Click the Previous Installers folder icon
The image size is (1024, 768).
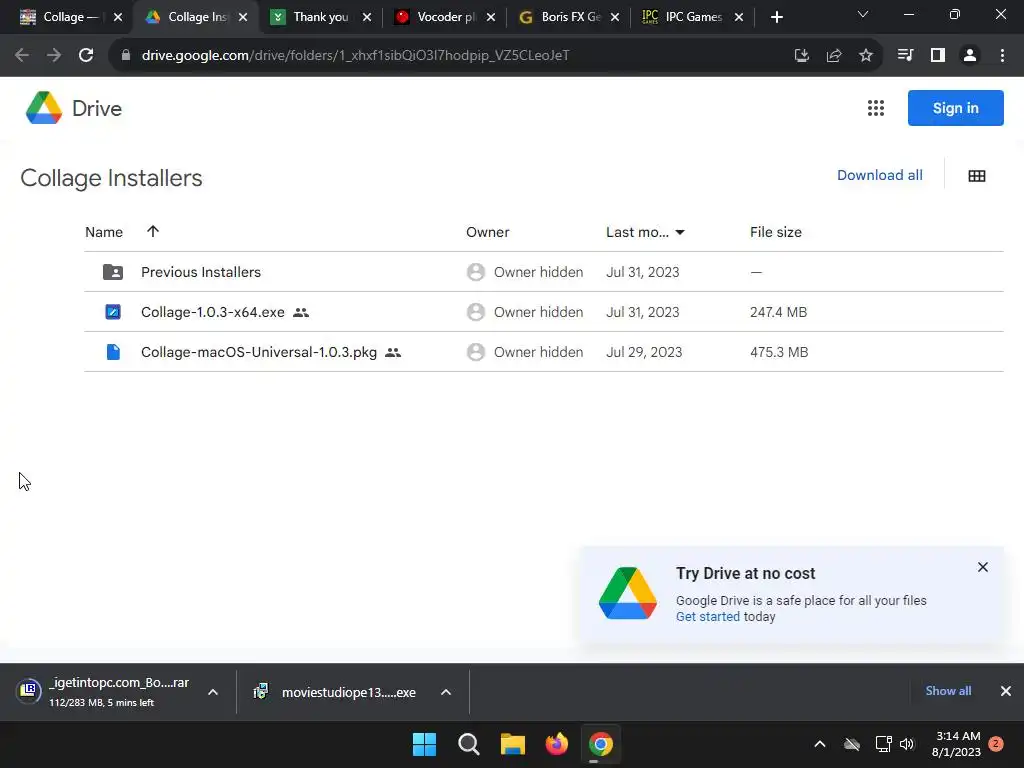click(x=113, y=272)
